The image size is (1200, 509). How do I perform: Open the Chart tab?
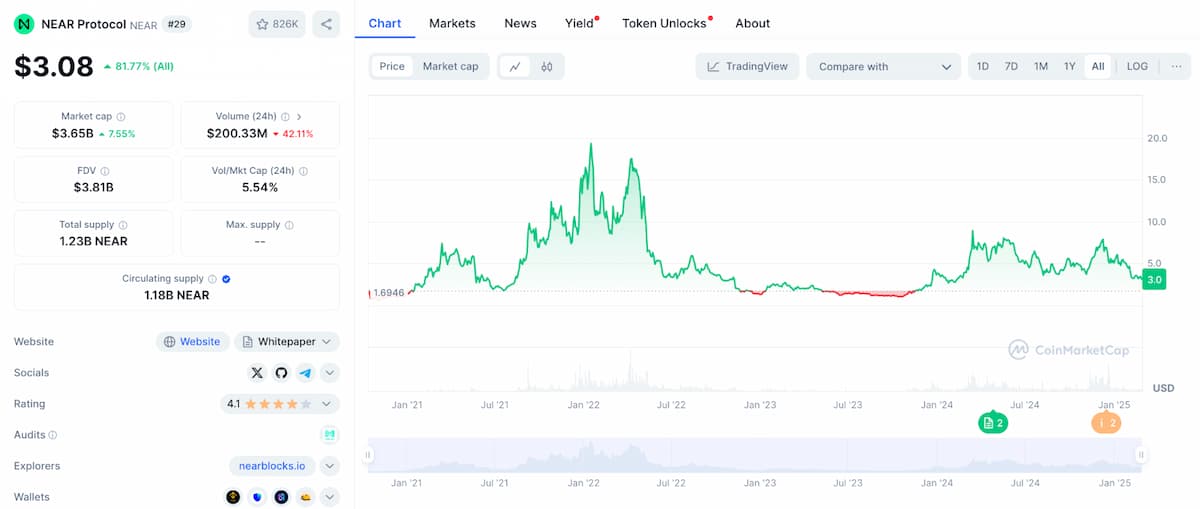click(x=385, y=23)
